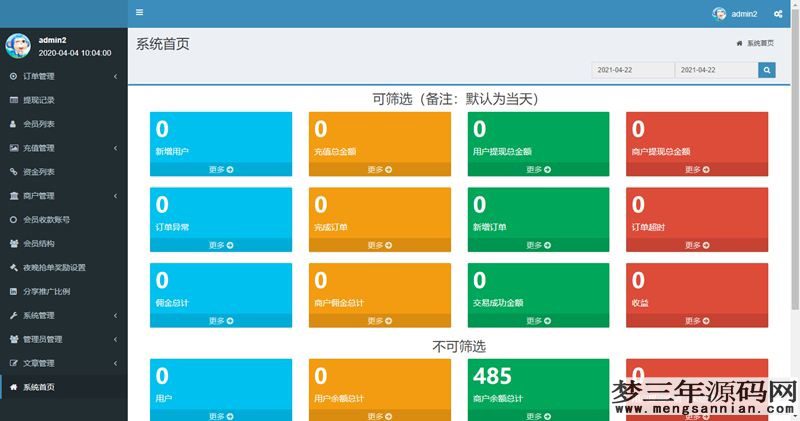Click 更多 on the 新增用户 card
The image size is (800, 421).
(221, 169)
